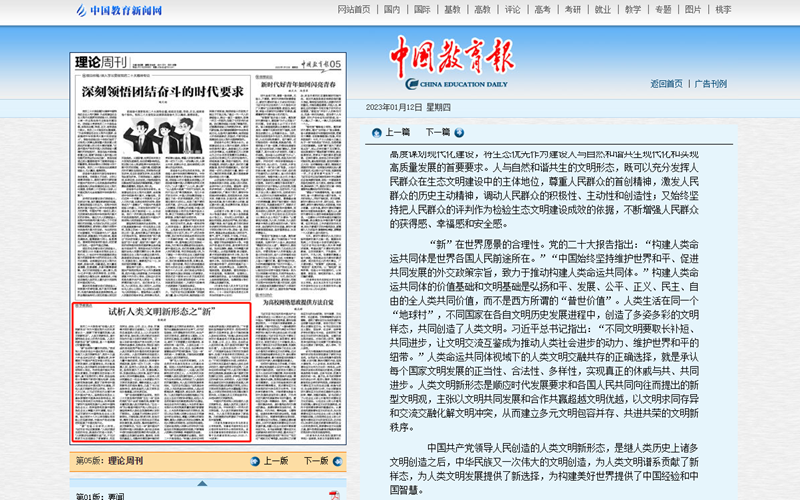Image resolution: width=800 pixels, height=500 pixels.
Task: Go to 评论 in the top nav
Action: click(512, 10)
